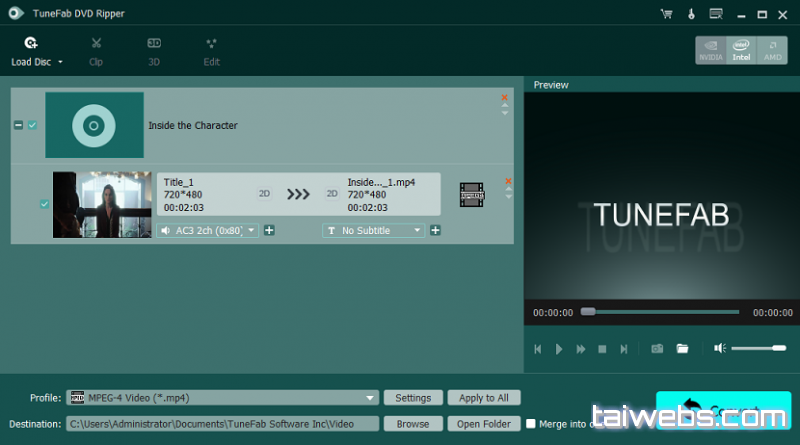Expand the AC3 2ch audio track dropdown
The width and height of the screenshot is (800, 445).
pyautogui.click(x=251, y=231)
